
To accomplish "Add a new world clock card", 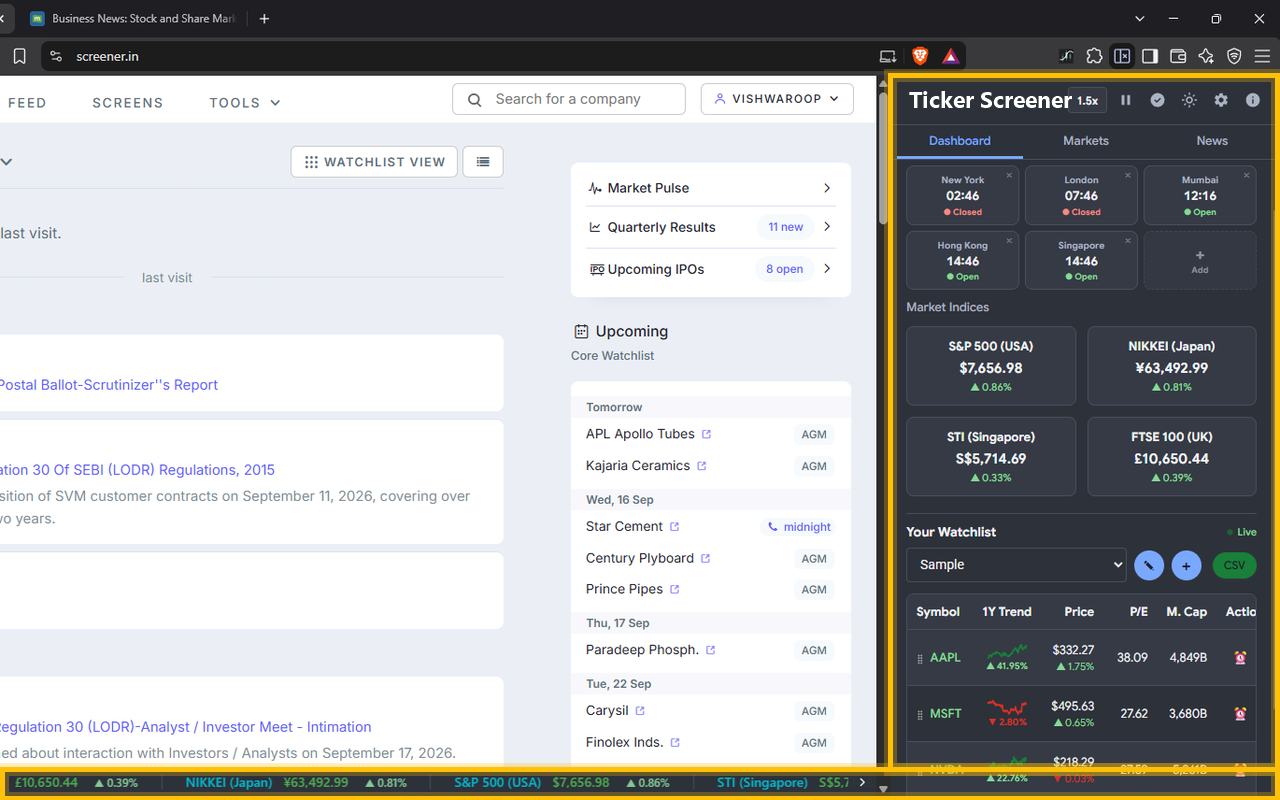I will [1200, 261].
